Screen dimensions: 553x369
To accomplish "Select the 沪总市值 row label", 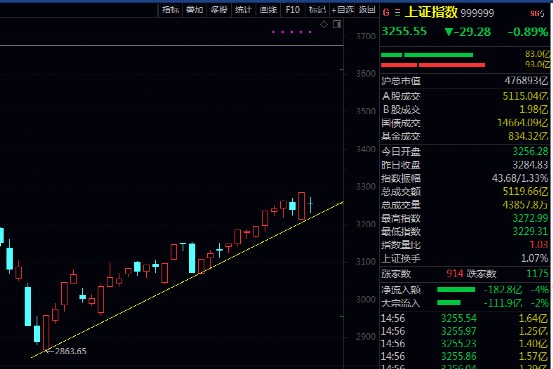I will (401, 81).
